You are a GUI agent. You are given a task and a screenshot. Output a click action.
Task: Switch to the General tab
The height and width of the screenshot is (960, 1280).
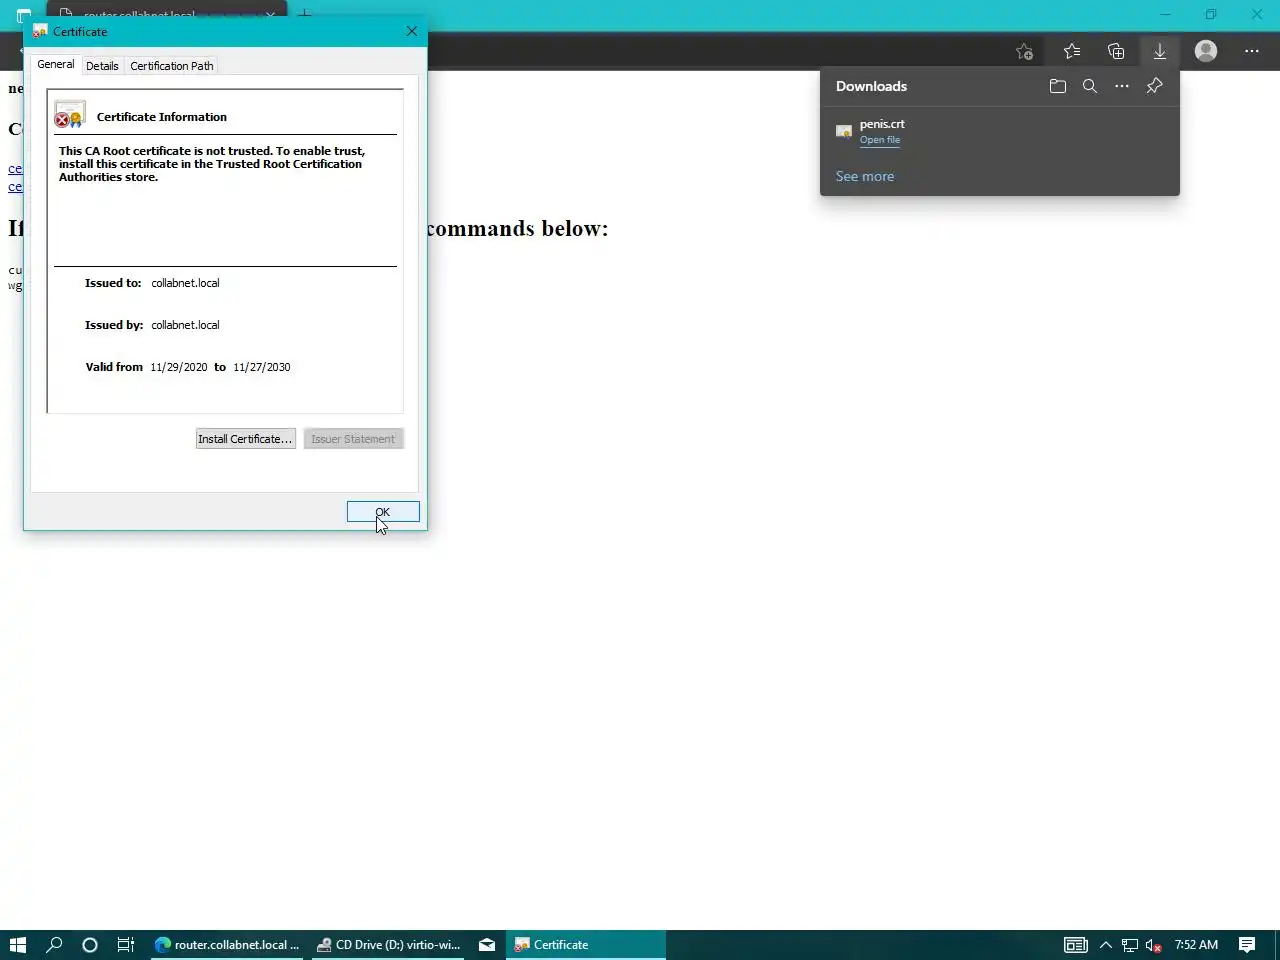pyautogui.click(x=56, y=64)
